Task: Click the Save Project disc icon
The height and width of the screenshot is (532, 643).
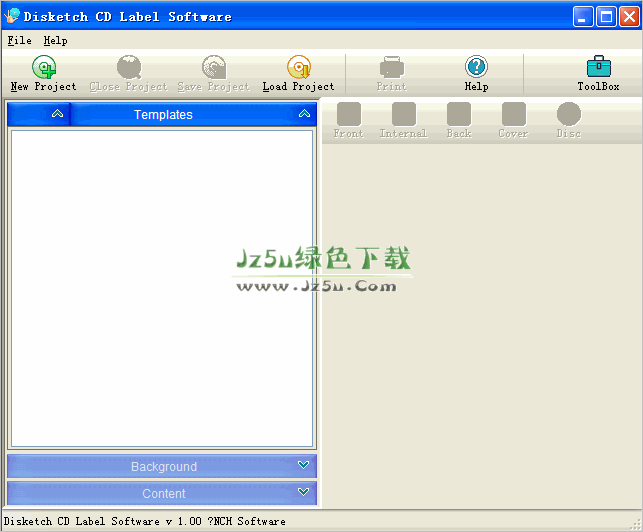Action: click(214, 67)
